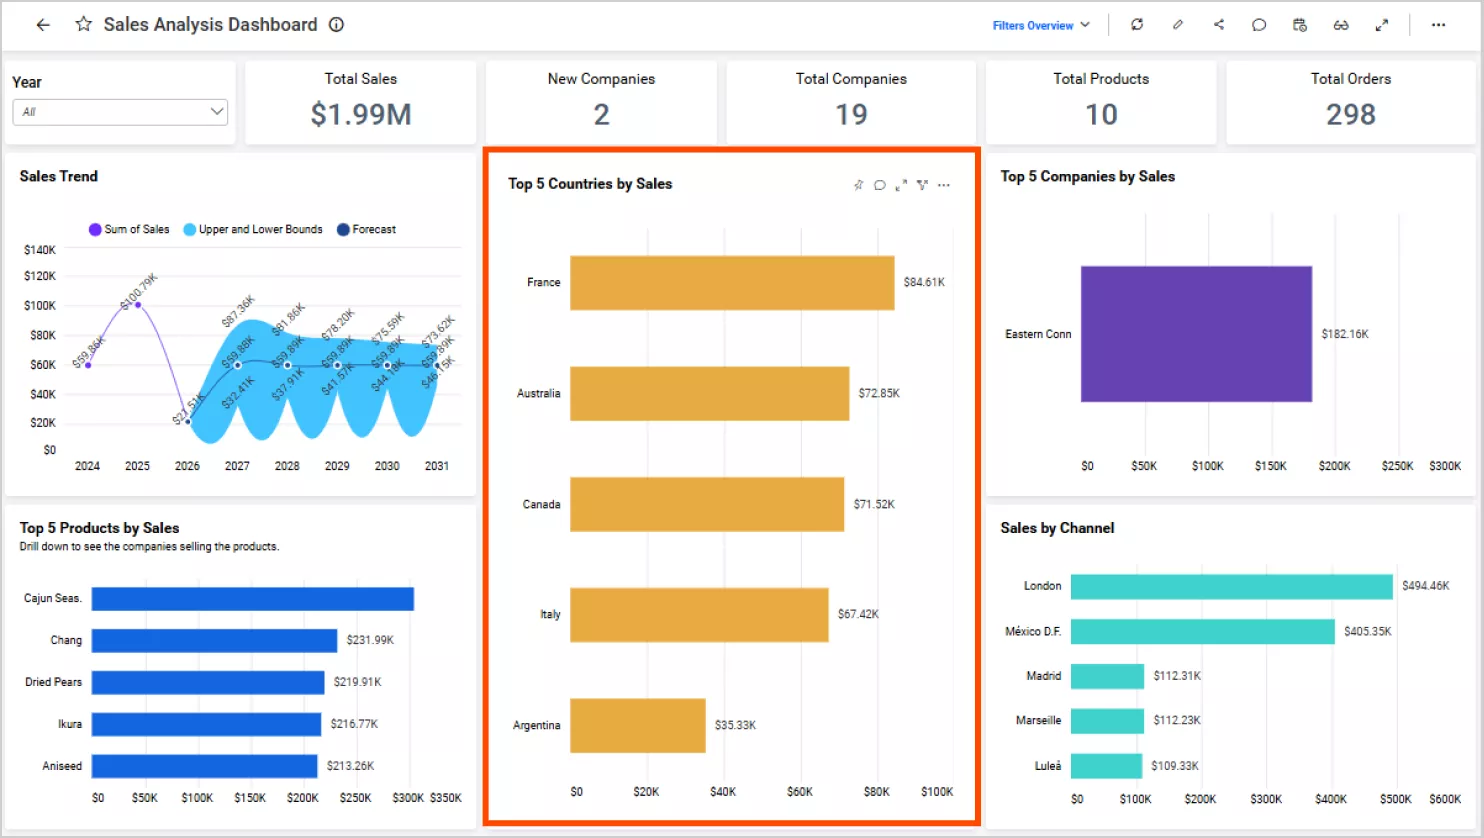Click the $494.46K London value label
Image resolution: width=1484 pixels, height=838 pixels.
click(1426, 586)
